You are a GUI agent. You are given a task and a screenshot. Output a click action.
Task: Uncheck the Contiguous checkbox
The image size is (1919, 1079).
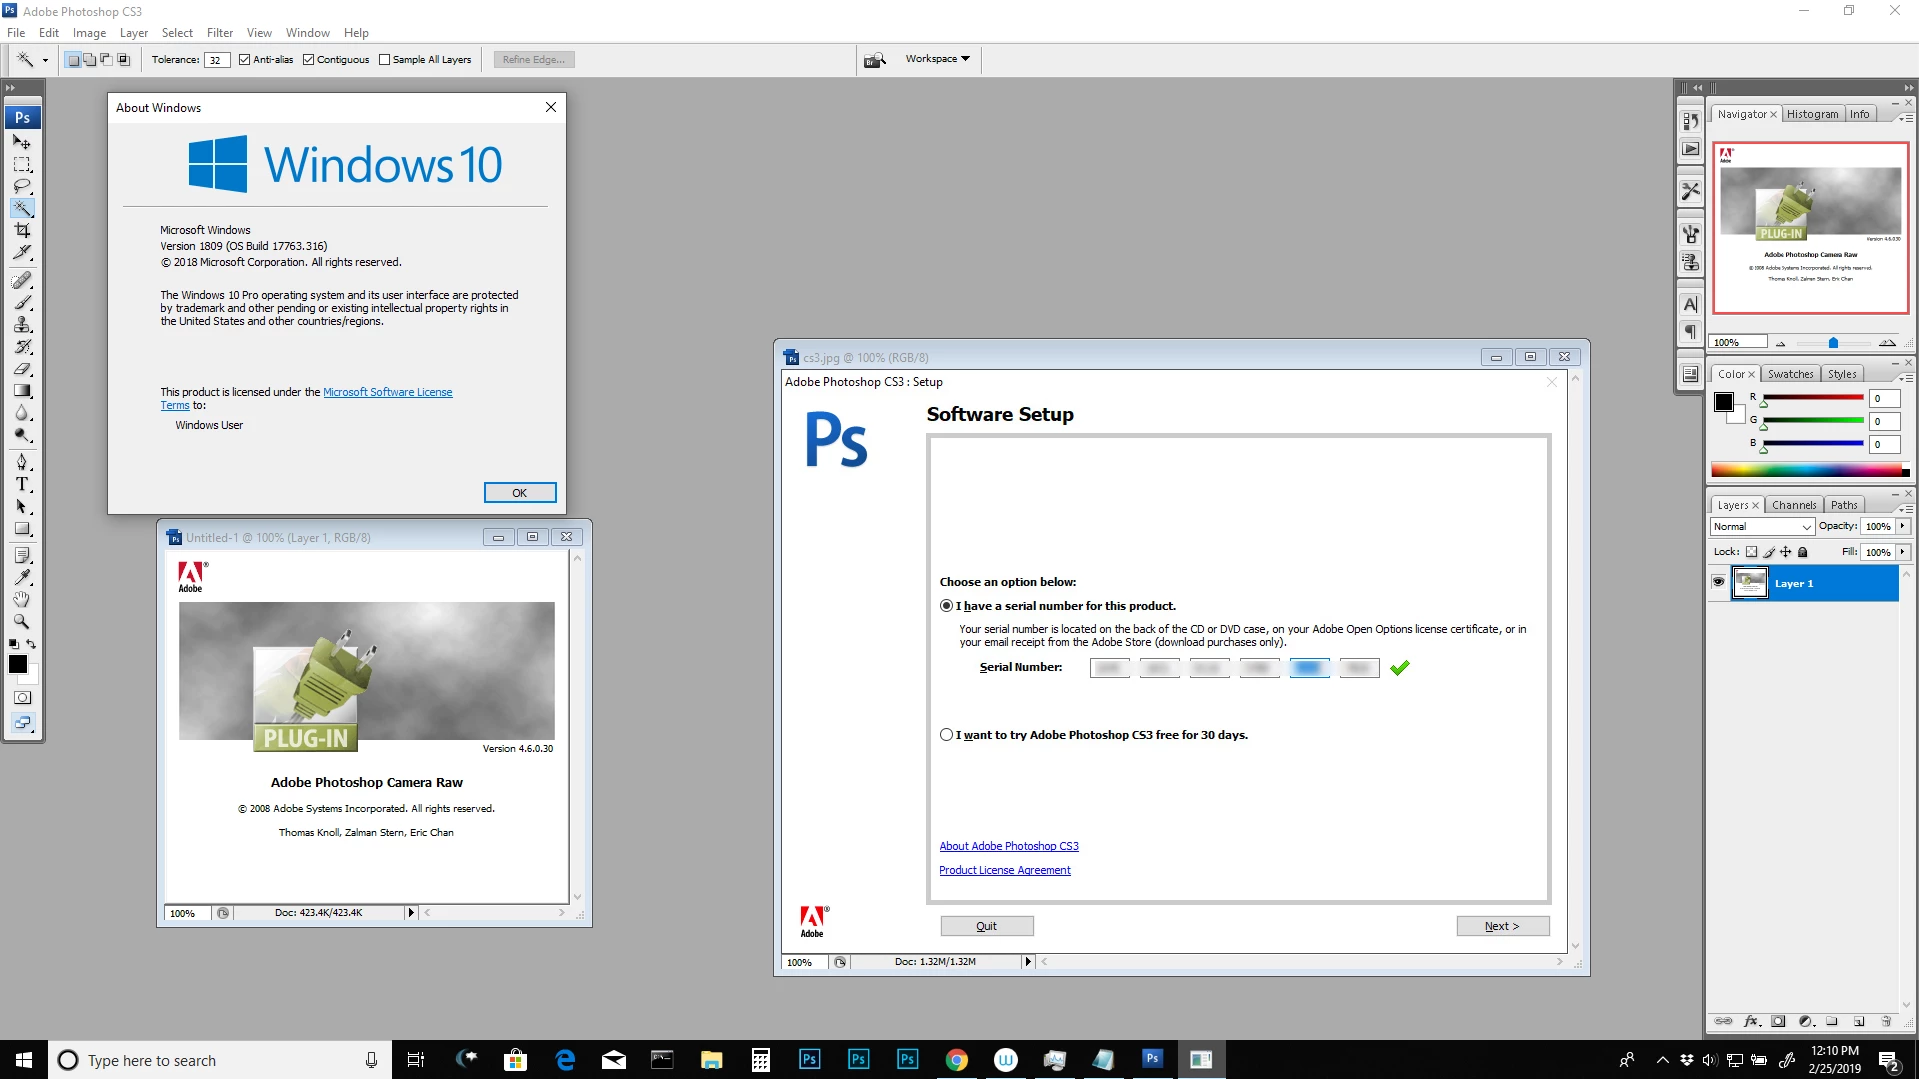tap(308, 60)
